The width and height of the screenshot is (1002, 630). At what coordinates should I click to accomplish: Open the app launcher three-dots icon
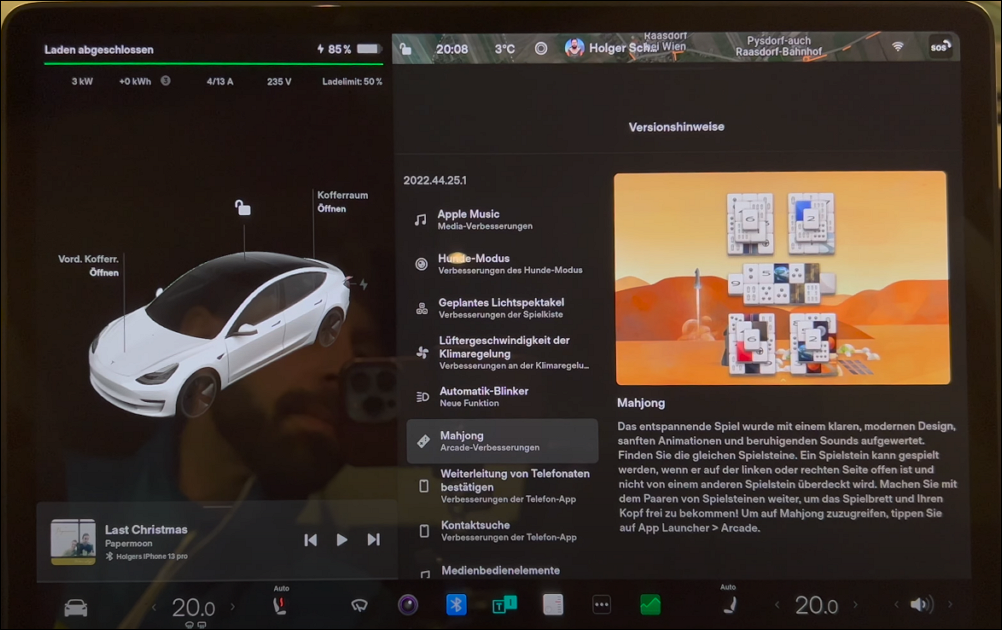click(601, 604)
